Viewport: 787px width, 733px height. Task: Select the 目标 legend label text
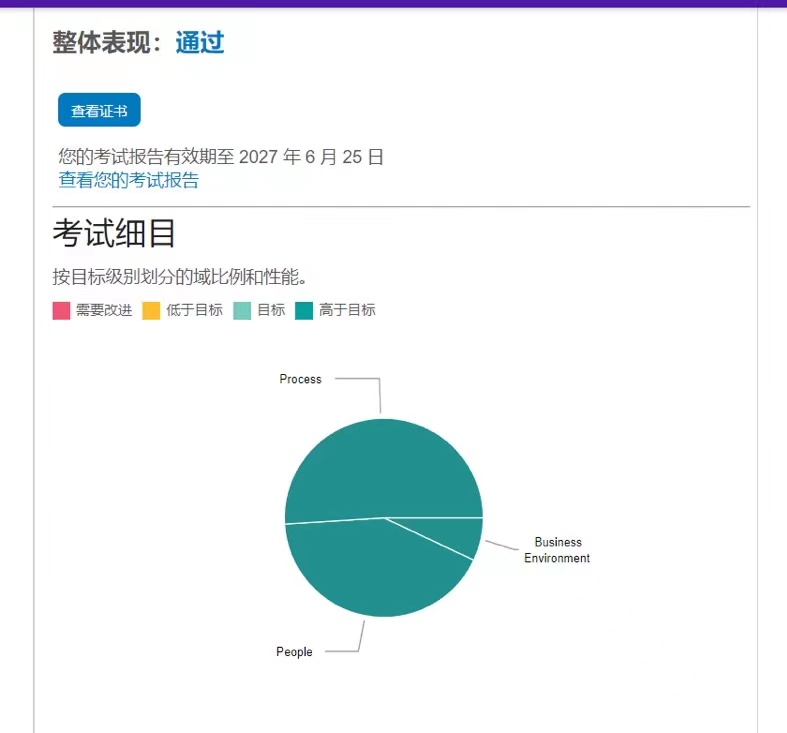click(271, 311)
